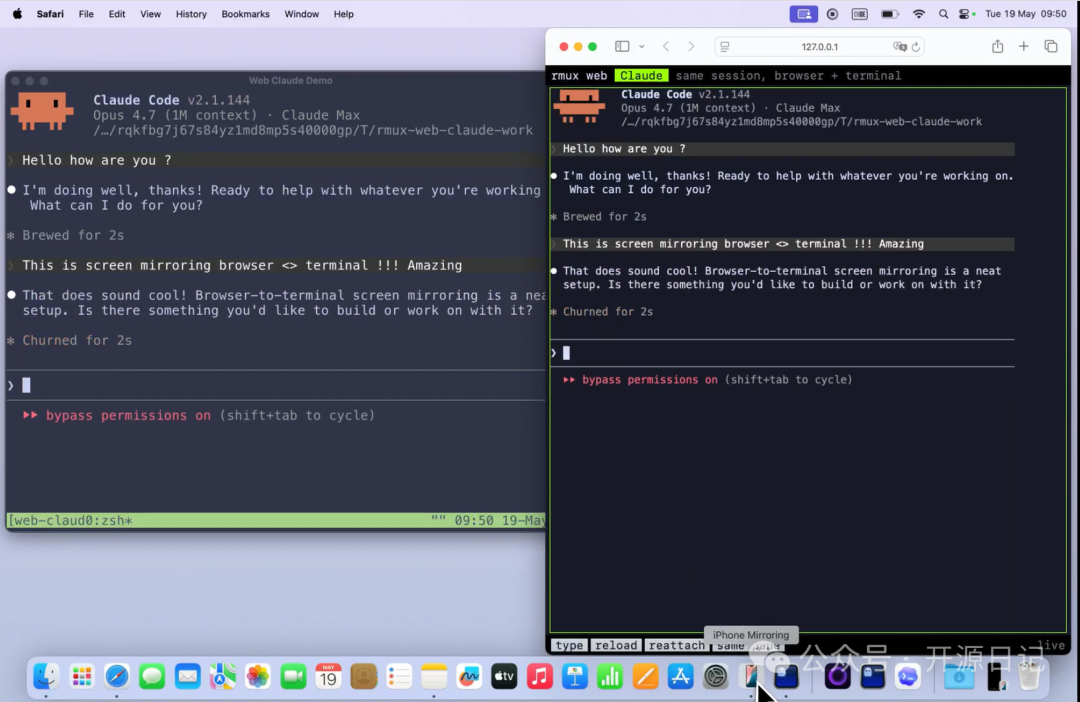The width and height of the screenshot is (1080, 702).
Task: Open Finder from the Dock
Action: [x=46, y=677]
